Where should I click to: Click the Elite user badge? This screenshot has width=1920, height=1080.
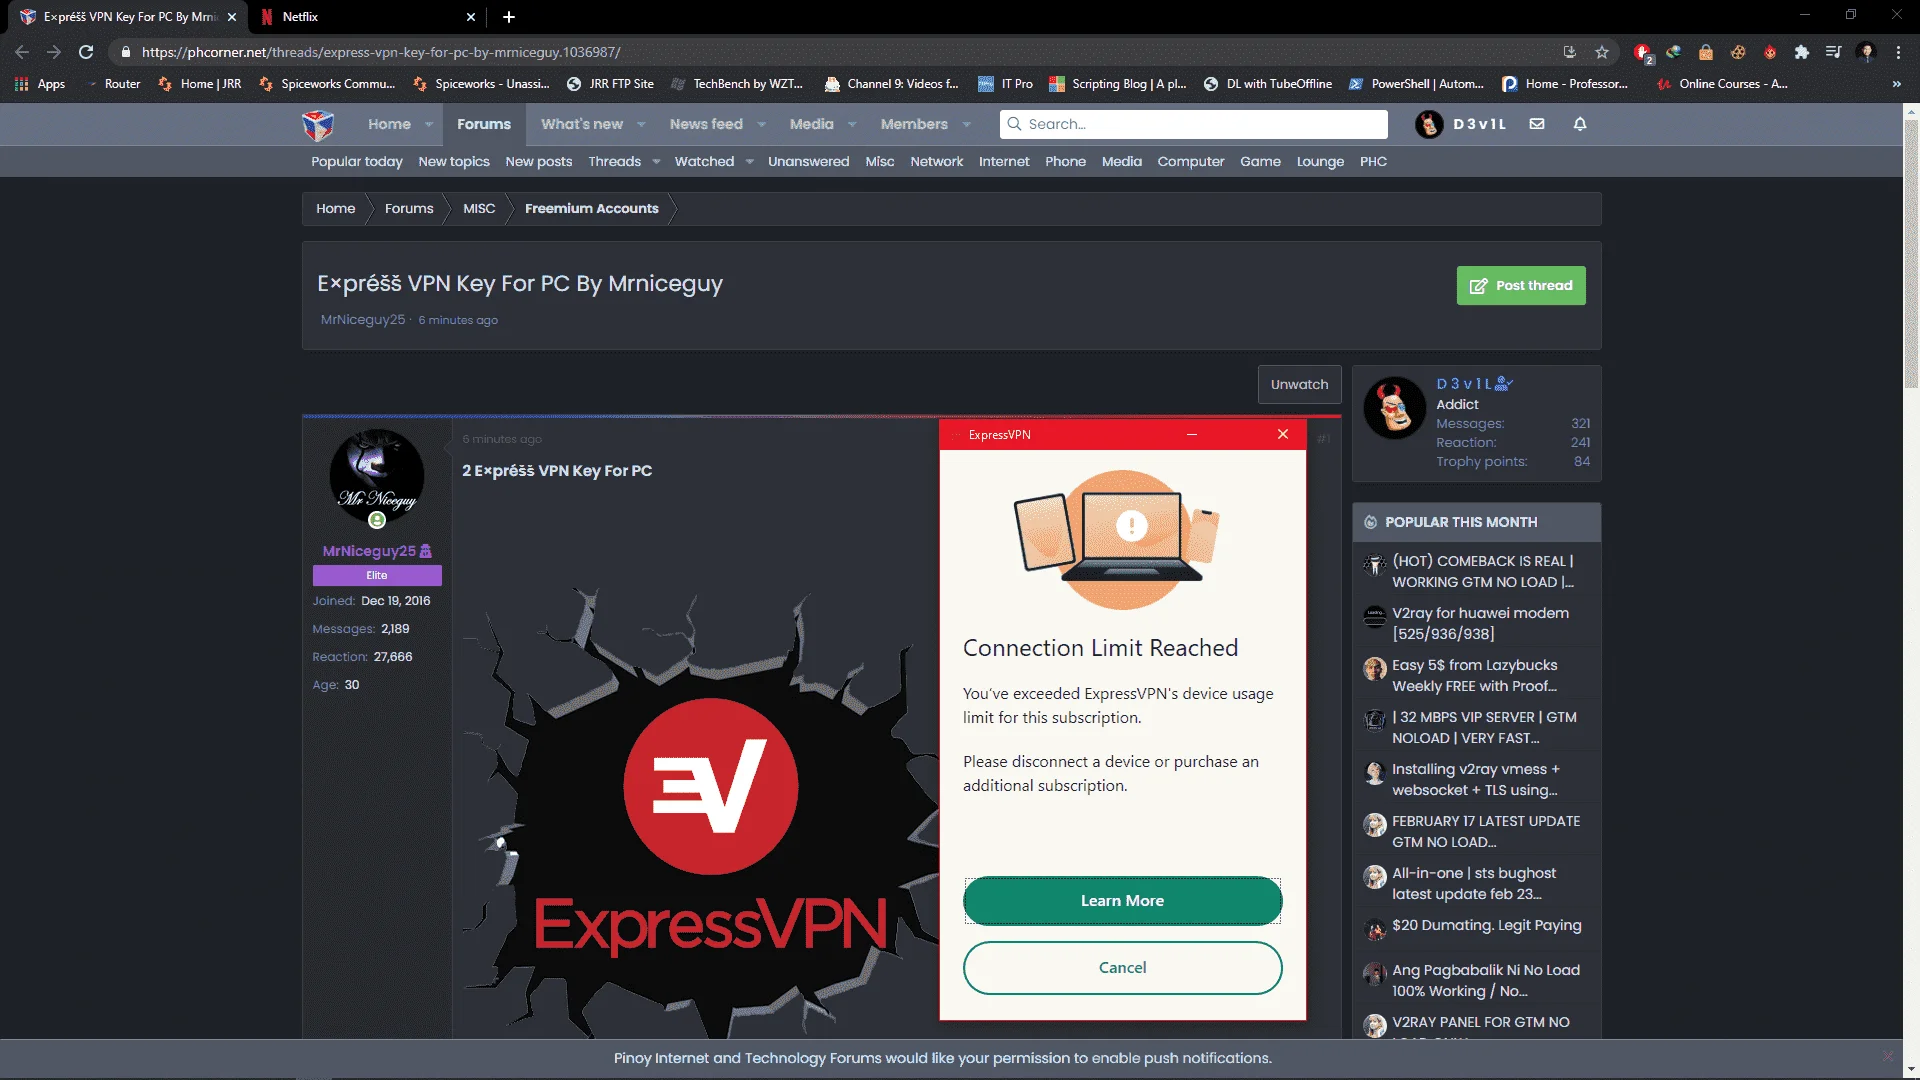pyautogui.click(x=377, y=575)
